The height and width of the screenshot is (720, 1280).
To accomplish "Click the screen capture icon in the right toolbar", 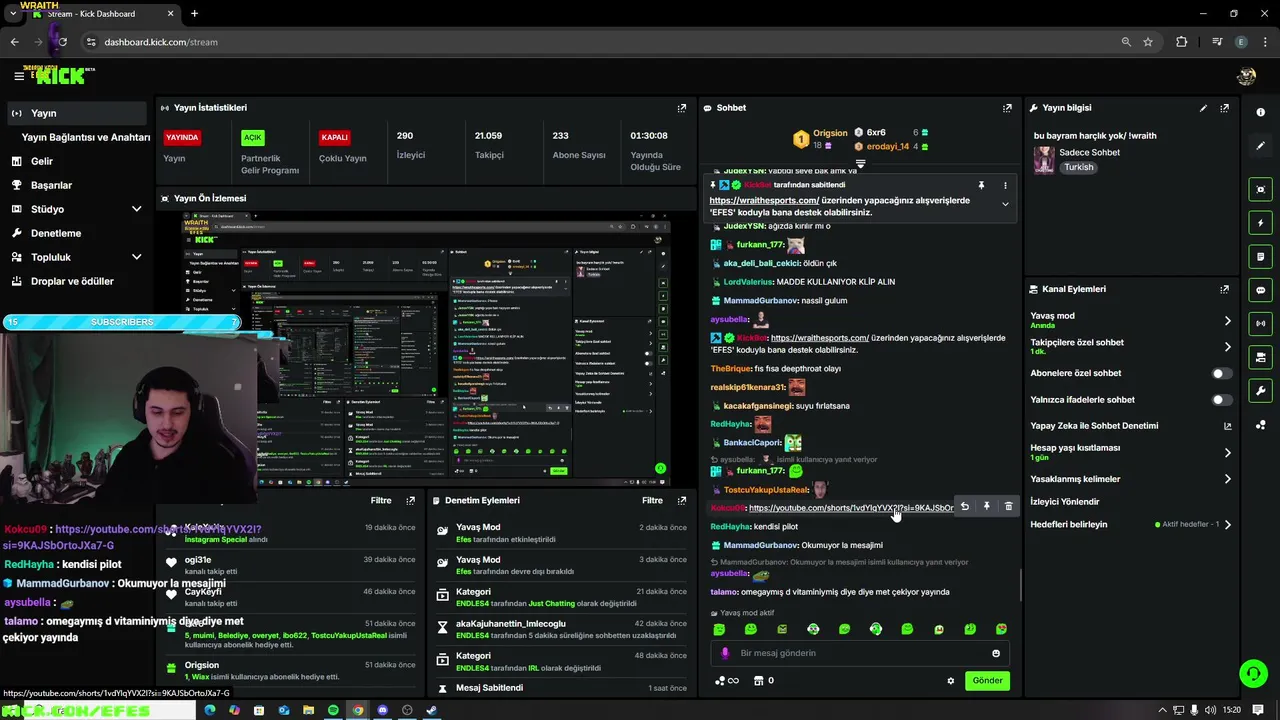I will click(x=1260, y=189).
